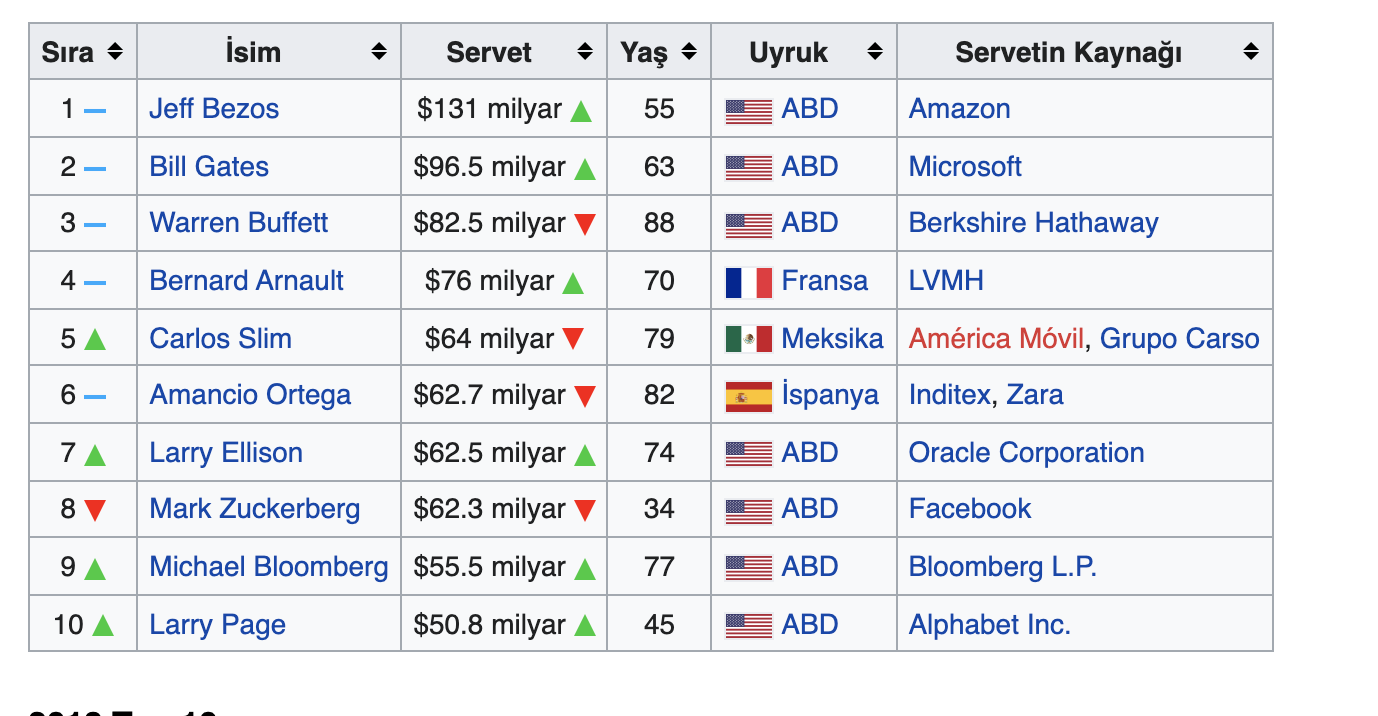The width and height of the screenshot is (1378, 716).
Task: Click the red América Móvil link
Action: pyautogui.click(x=996, y=339)
